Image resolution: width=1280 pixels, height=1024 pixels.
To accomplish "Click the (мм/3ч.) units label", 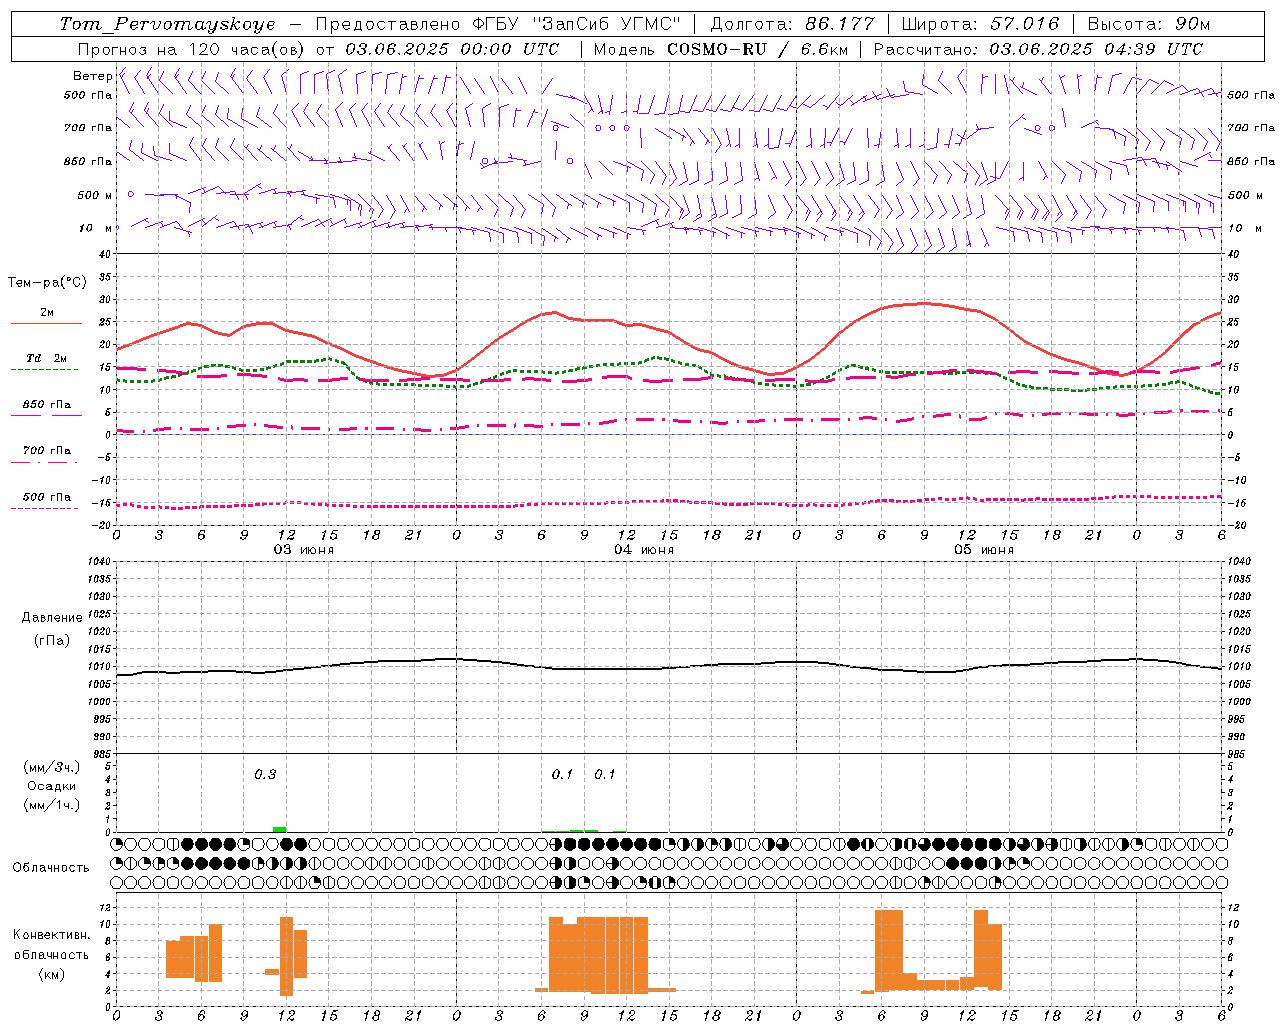I will pyautogui.click(x=51, y=767).
